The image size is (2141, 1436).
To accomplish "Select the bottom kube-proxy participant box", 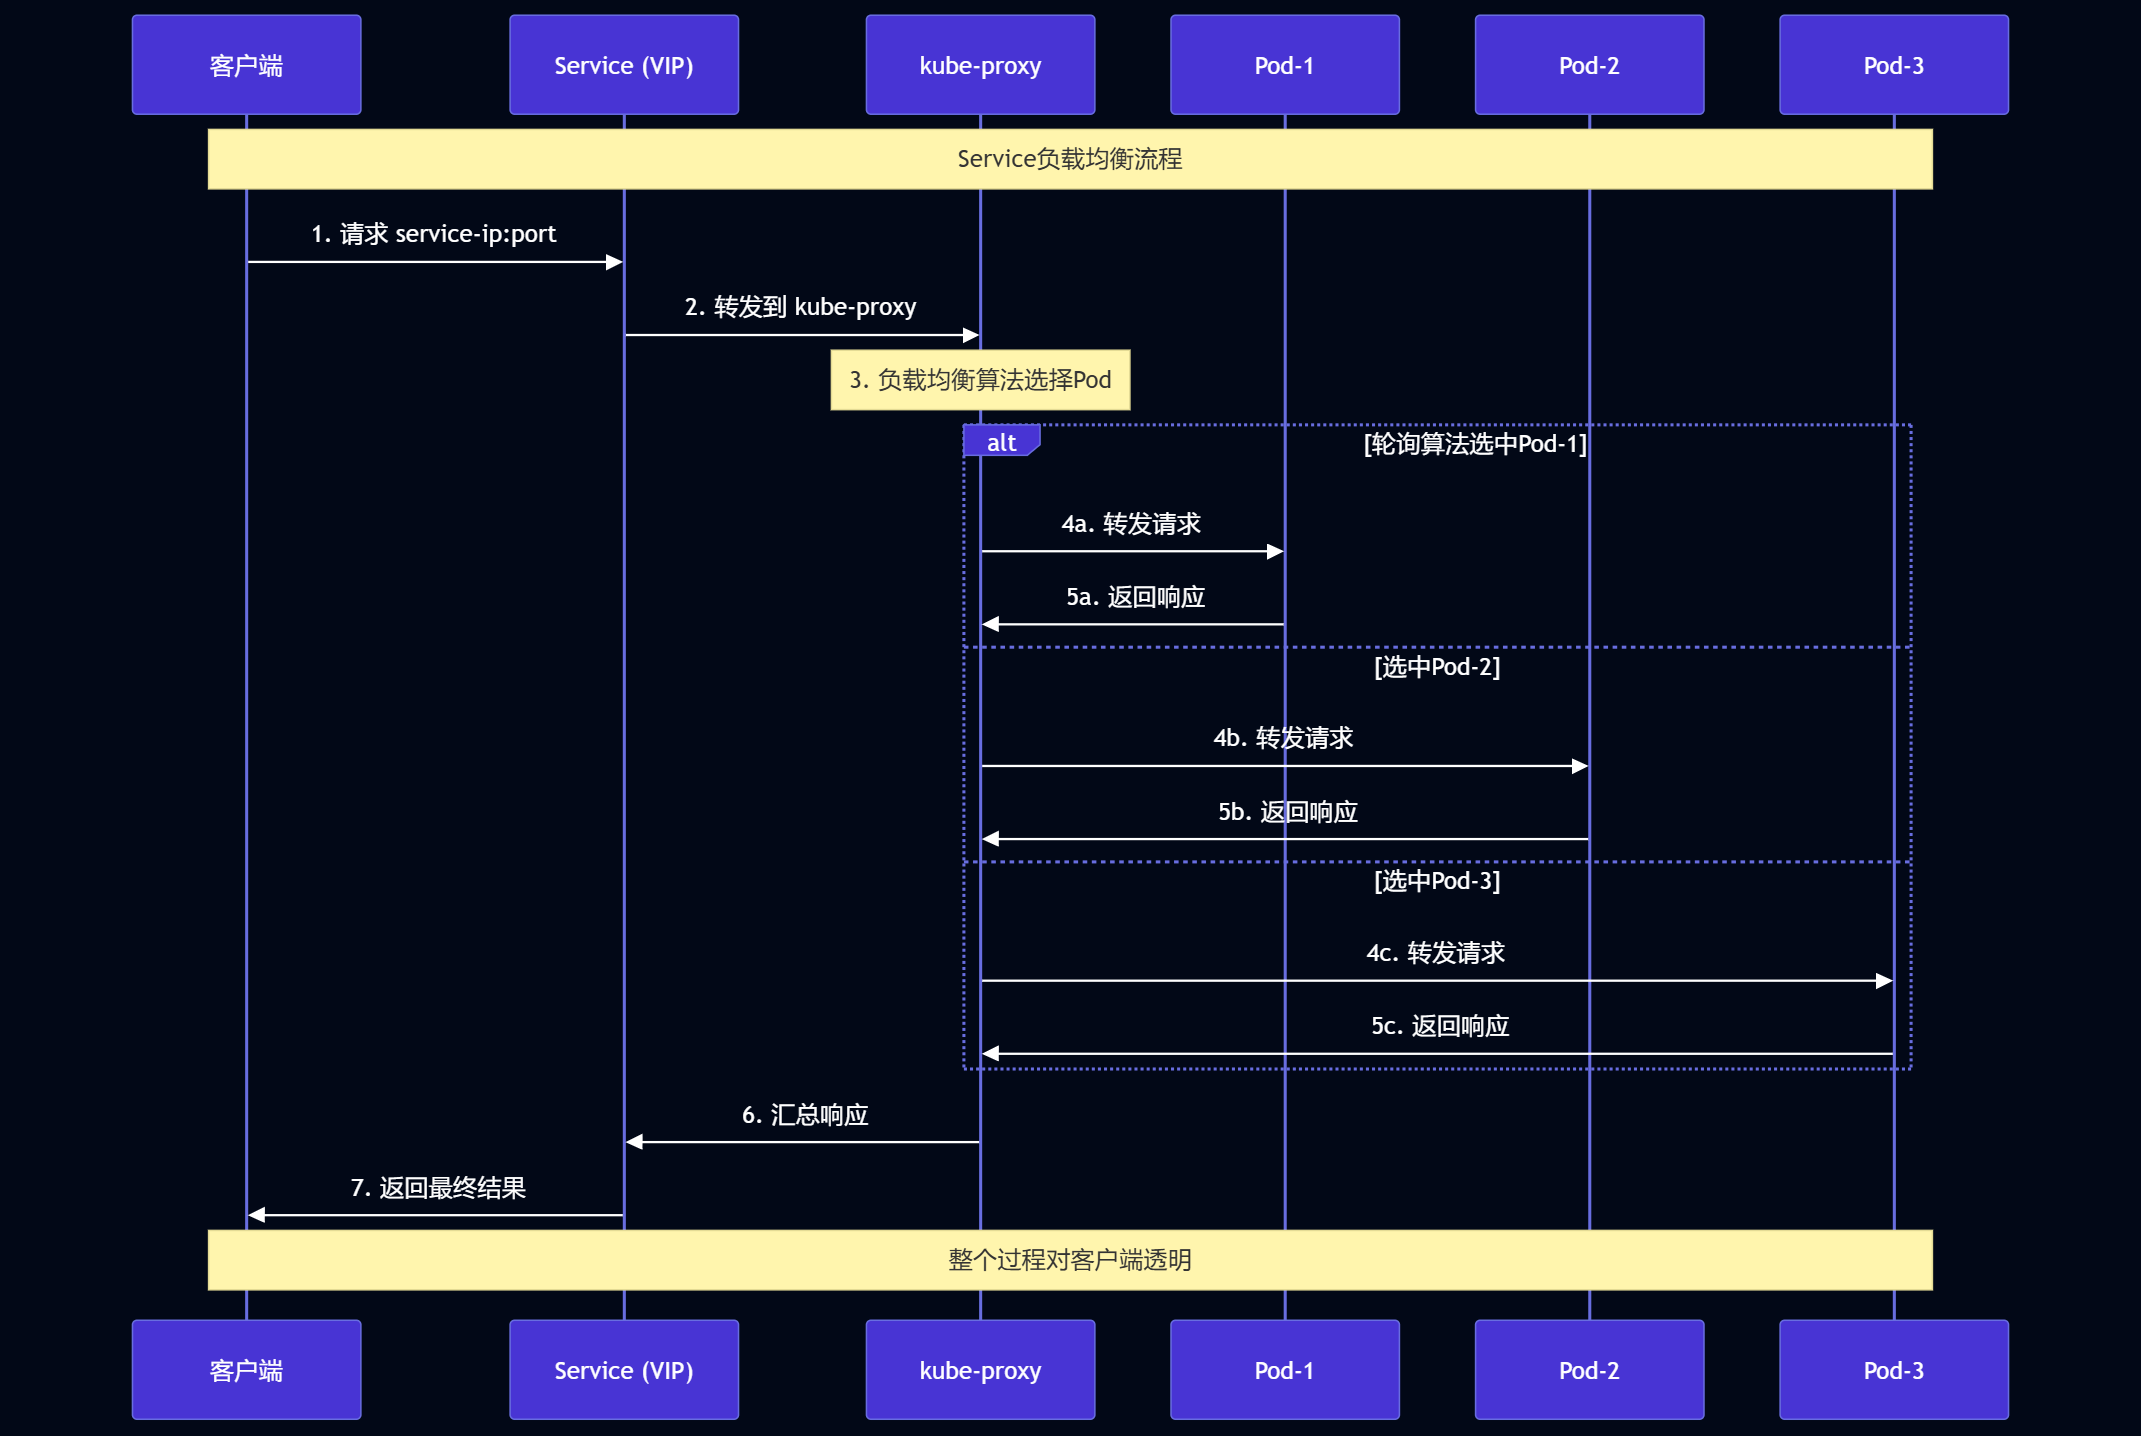I will pos(980,1370).
